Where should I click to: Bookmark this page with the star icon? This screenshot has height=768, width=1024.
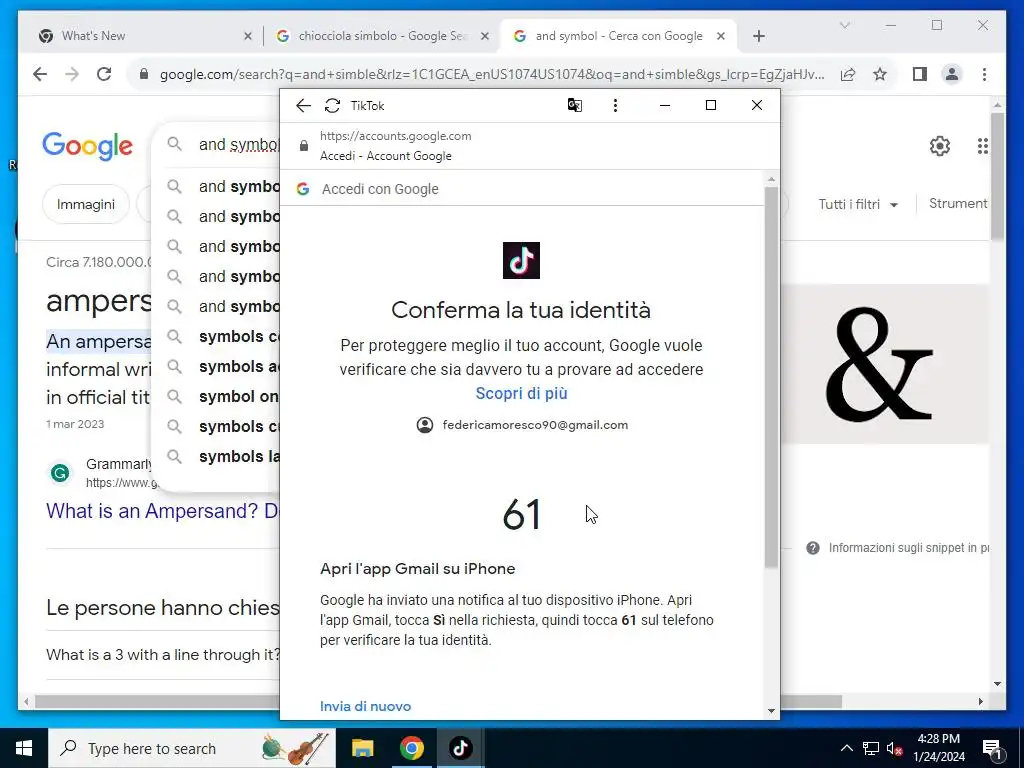880,74
